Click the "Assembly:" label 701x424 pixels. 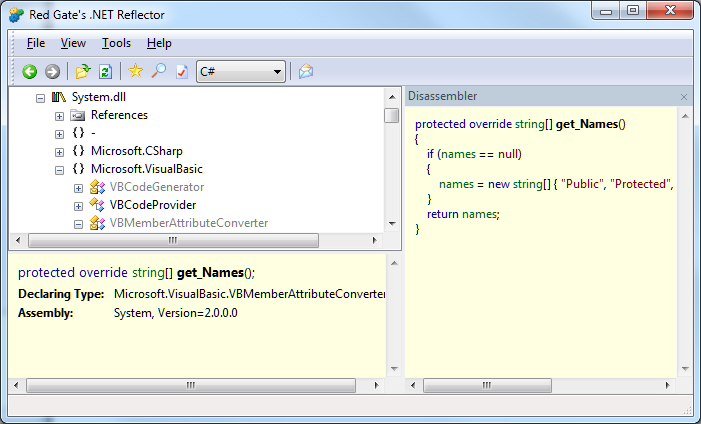46,313
